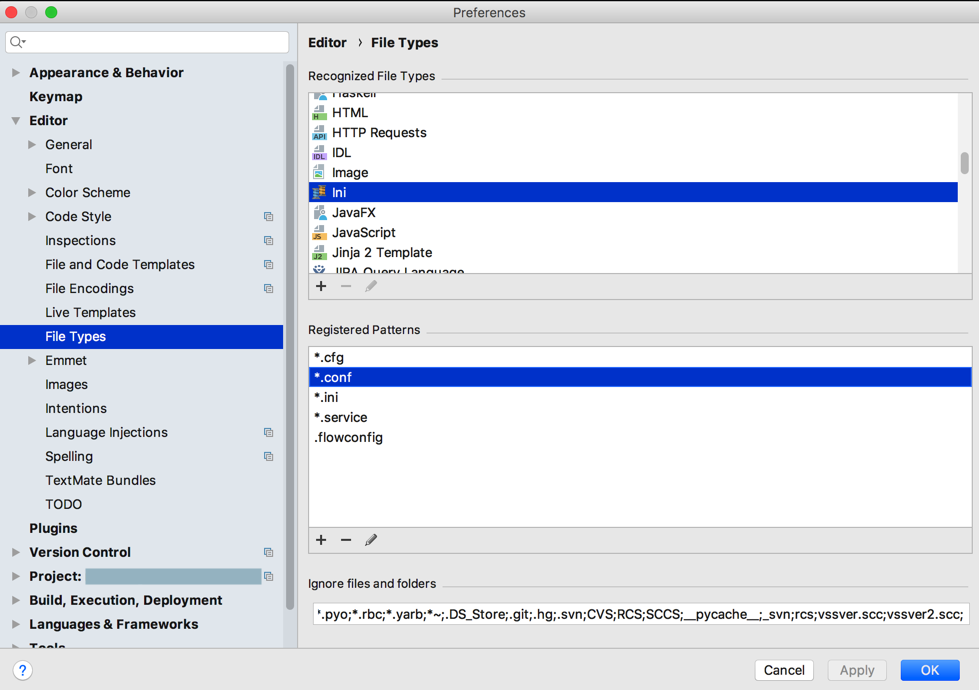
Task: Edit the selected Ini file type
Action: pos(371,287)
